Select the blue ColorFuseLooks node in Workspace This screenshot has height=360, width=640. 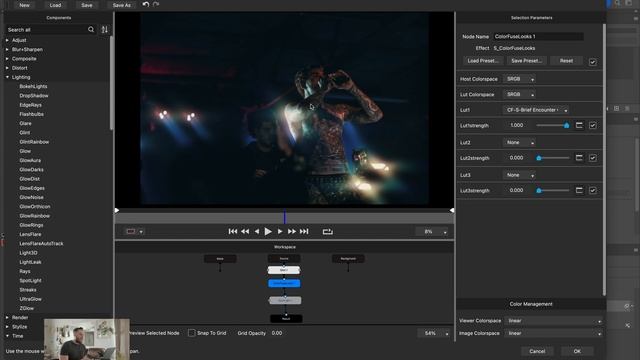(284, 283)
